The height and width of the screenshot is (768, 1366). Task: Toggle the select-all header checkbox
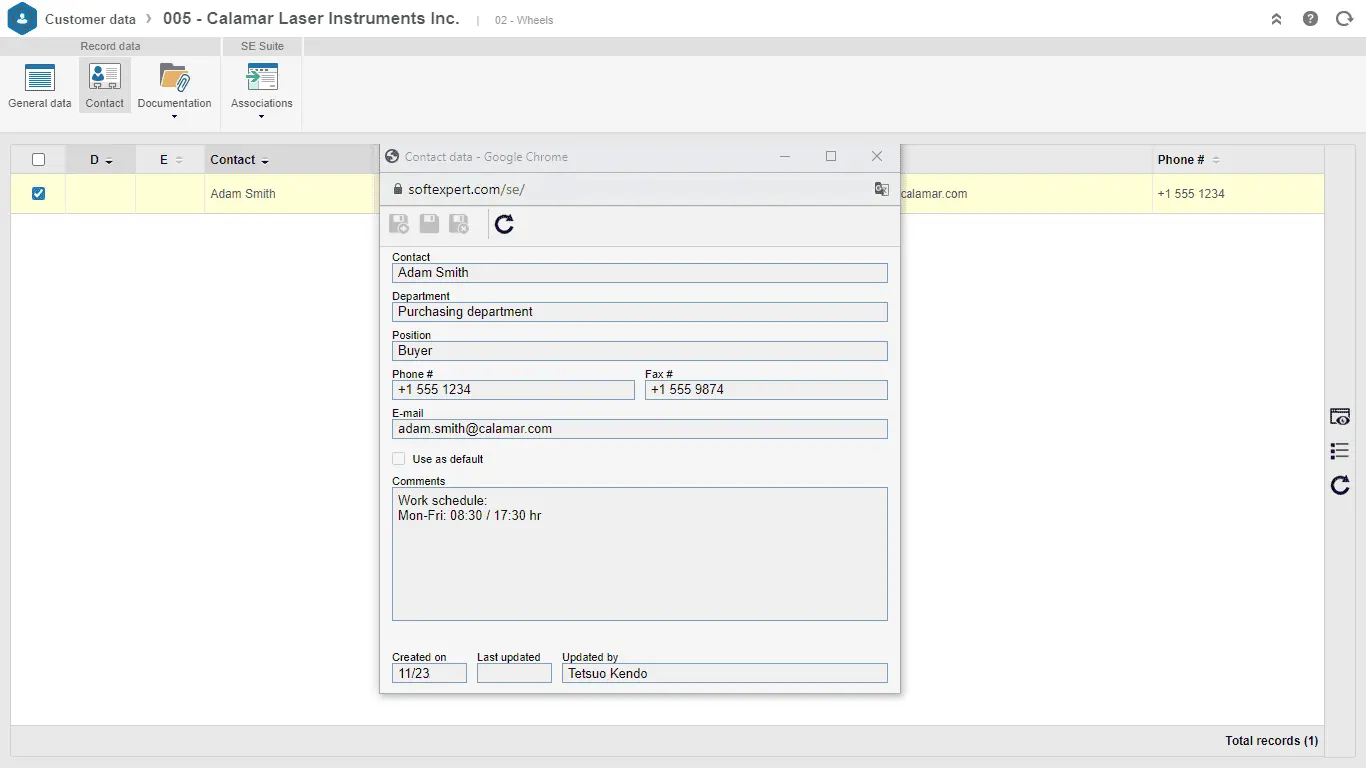[38, 160]
